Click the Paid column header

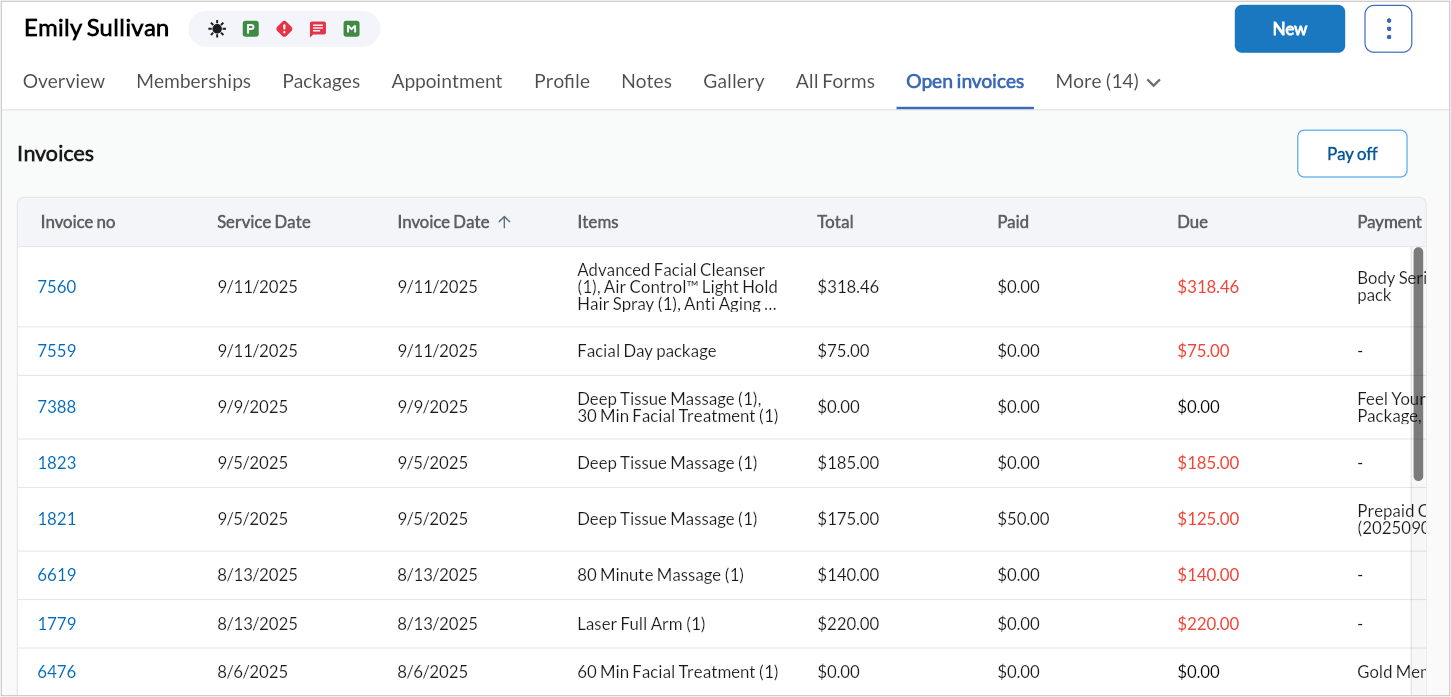pos(1013,222)
